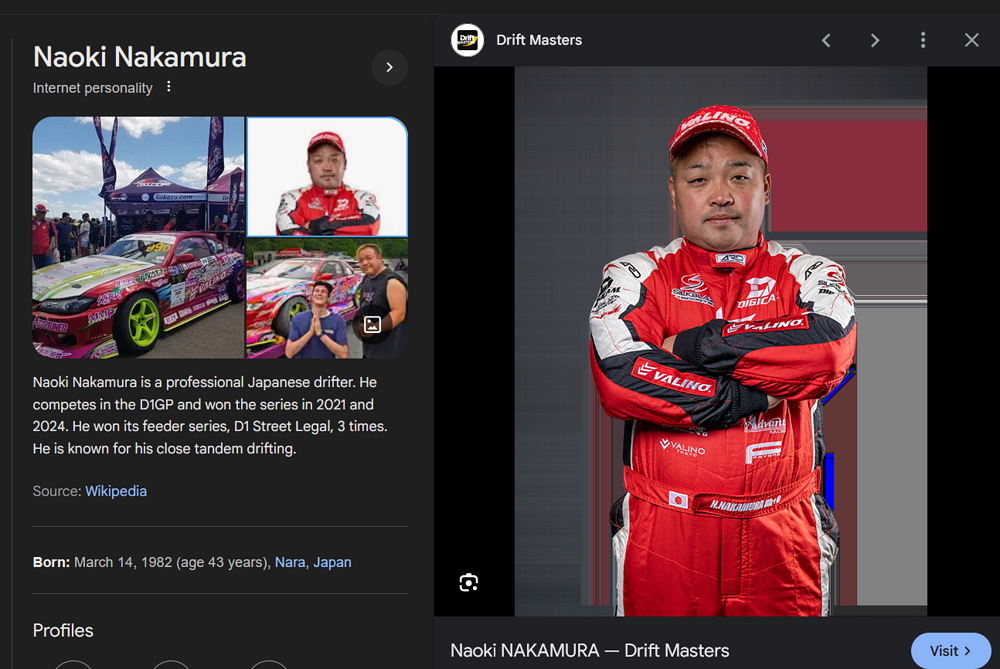The width and height of the screenshot is (1000, 669).
Task: Select the pink drift car thumbnail
Action: pyautogui.click(x=138, y=238)
